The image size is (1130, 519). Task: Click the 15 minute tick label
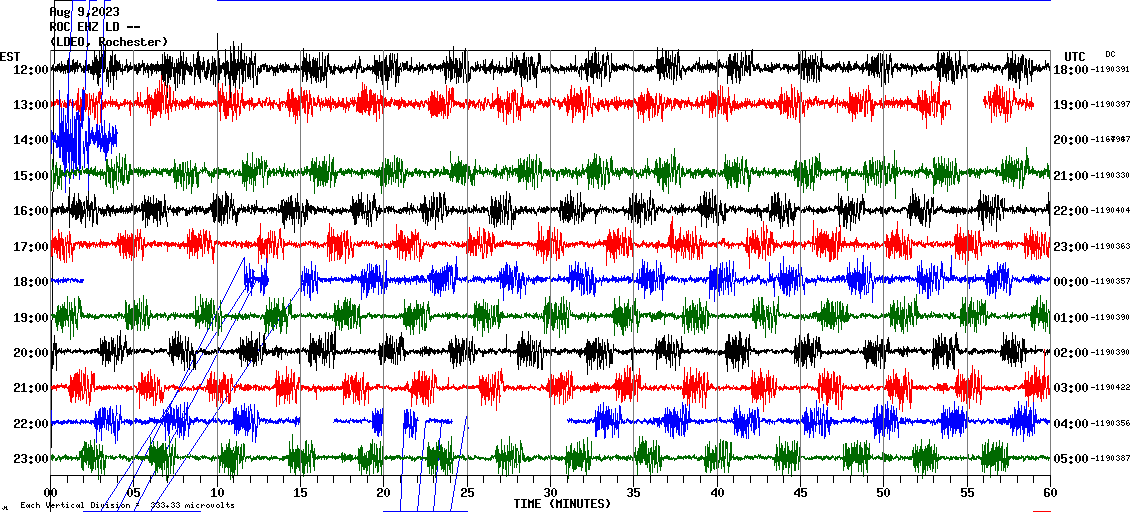pyautogui.click(x=300, y=493)
